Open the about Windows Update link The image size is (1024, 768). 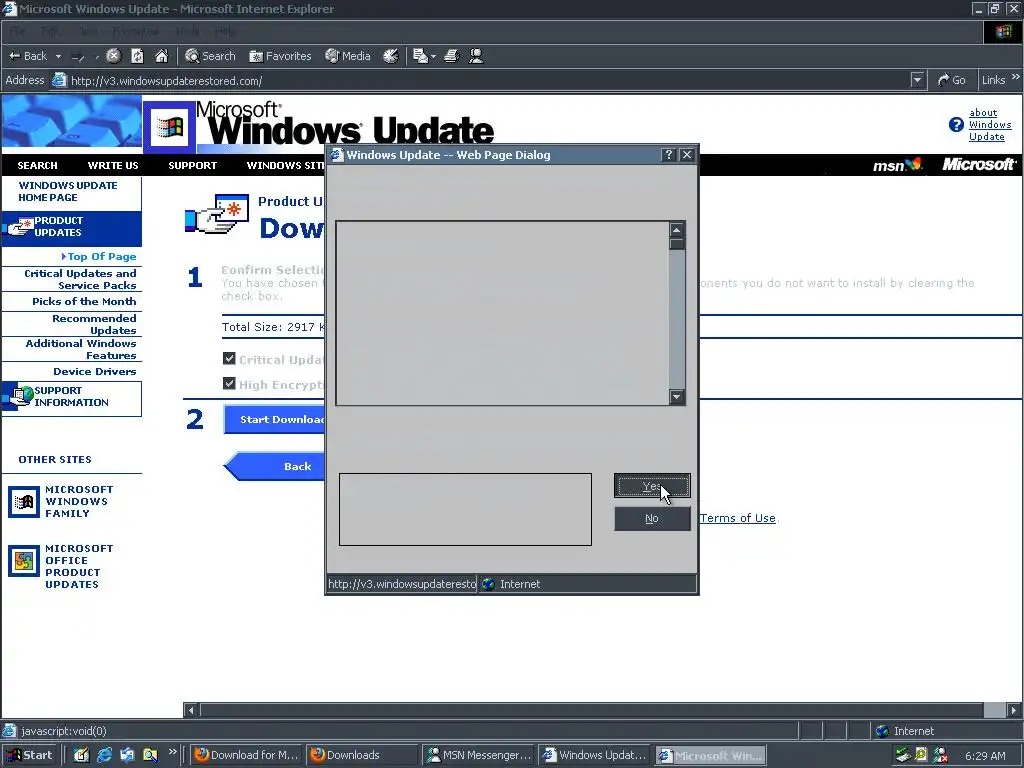coord(989,125)
